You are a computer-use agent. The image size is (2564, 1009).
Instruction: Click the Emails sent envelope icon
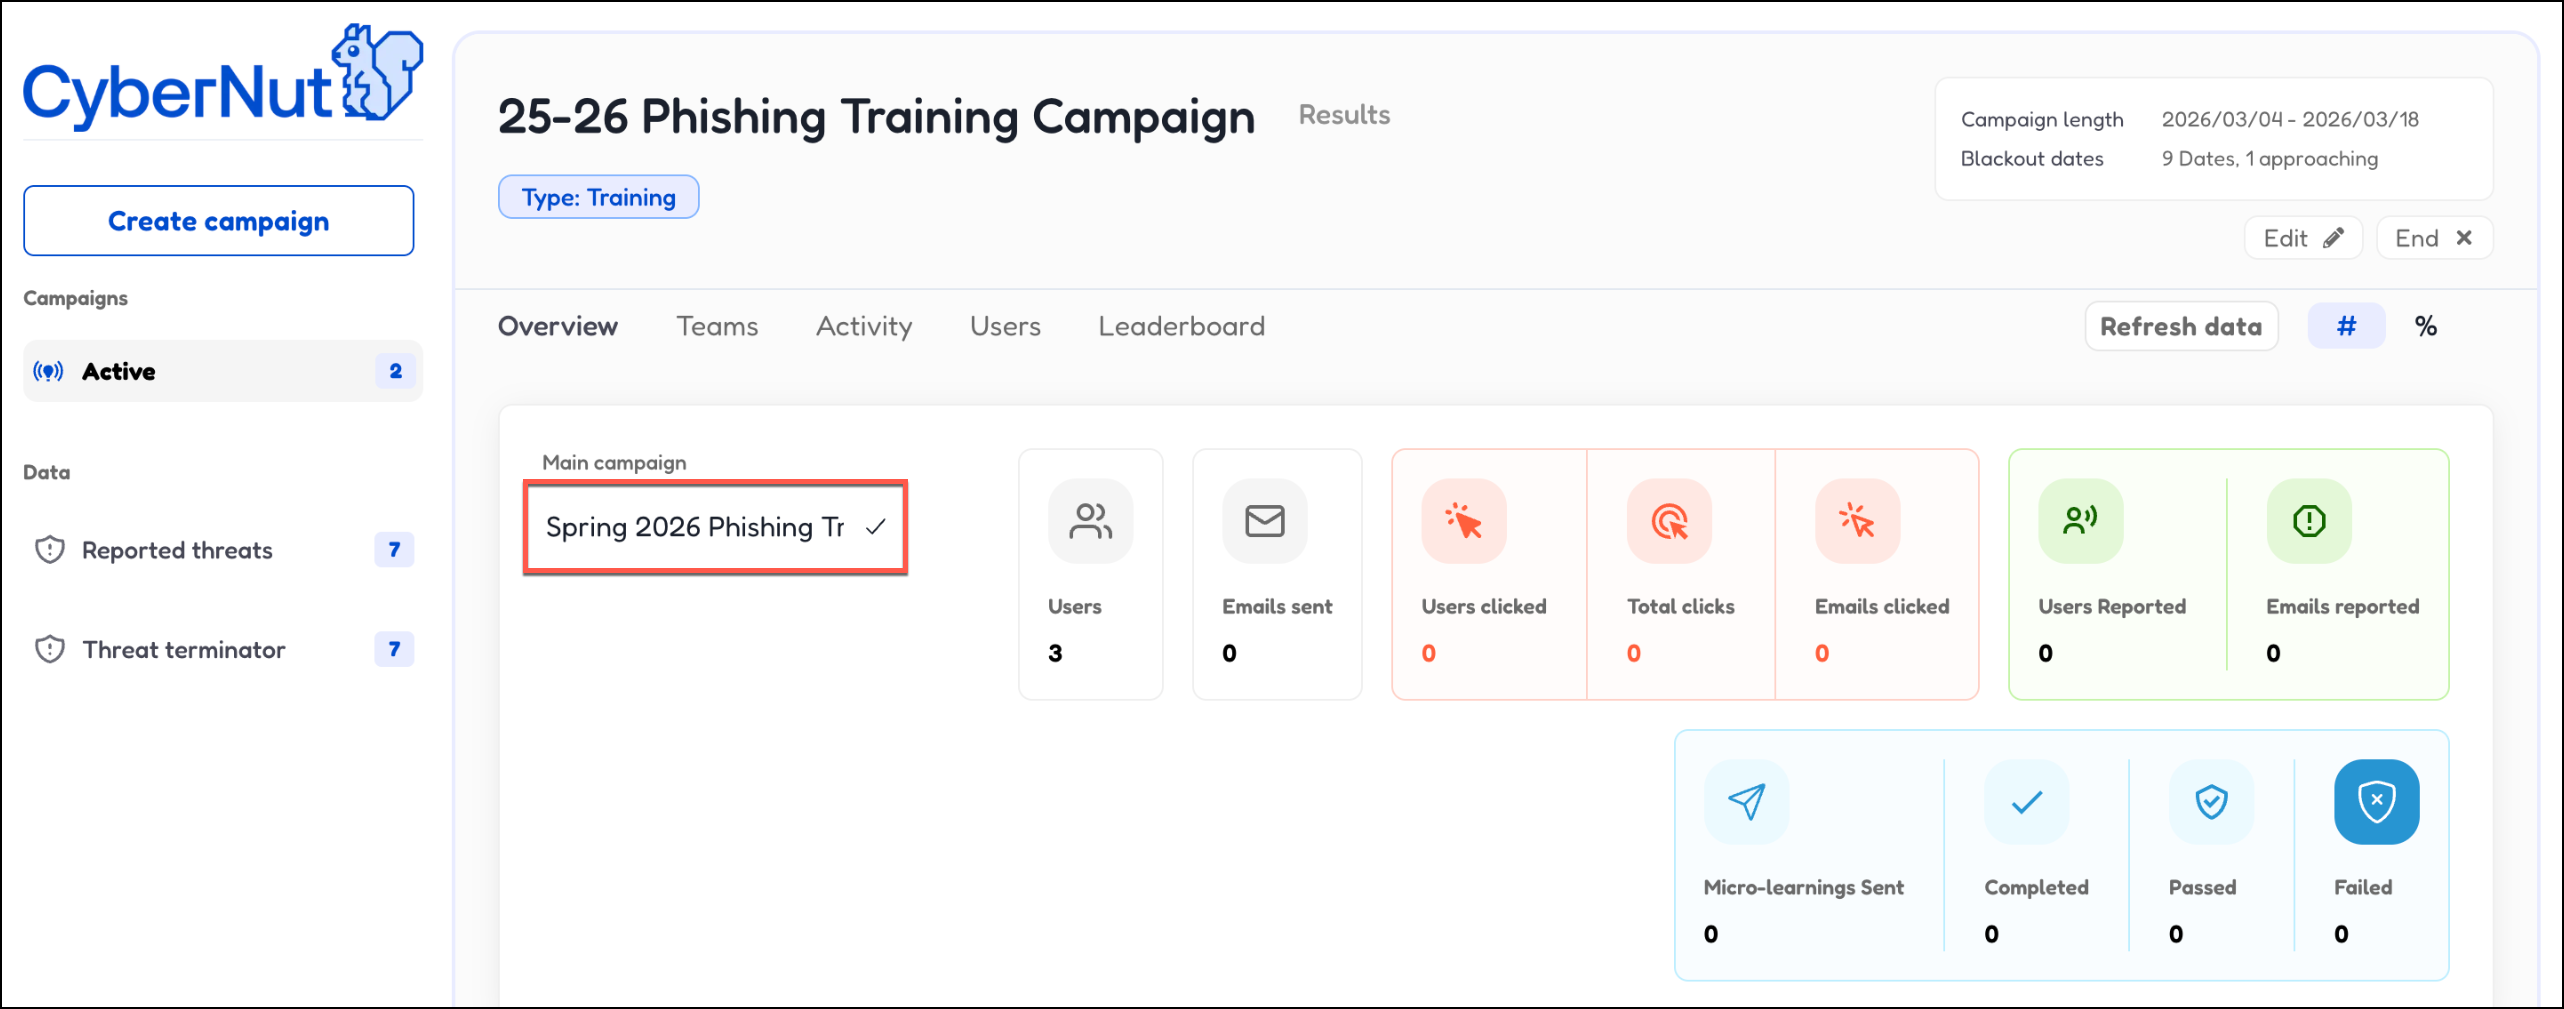1264,521
